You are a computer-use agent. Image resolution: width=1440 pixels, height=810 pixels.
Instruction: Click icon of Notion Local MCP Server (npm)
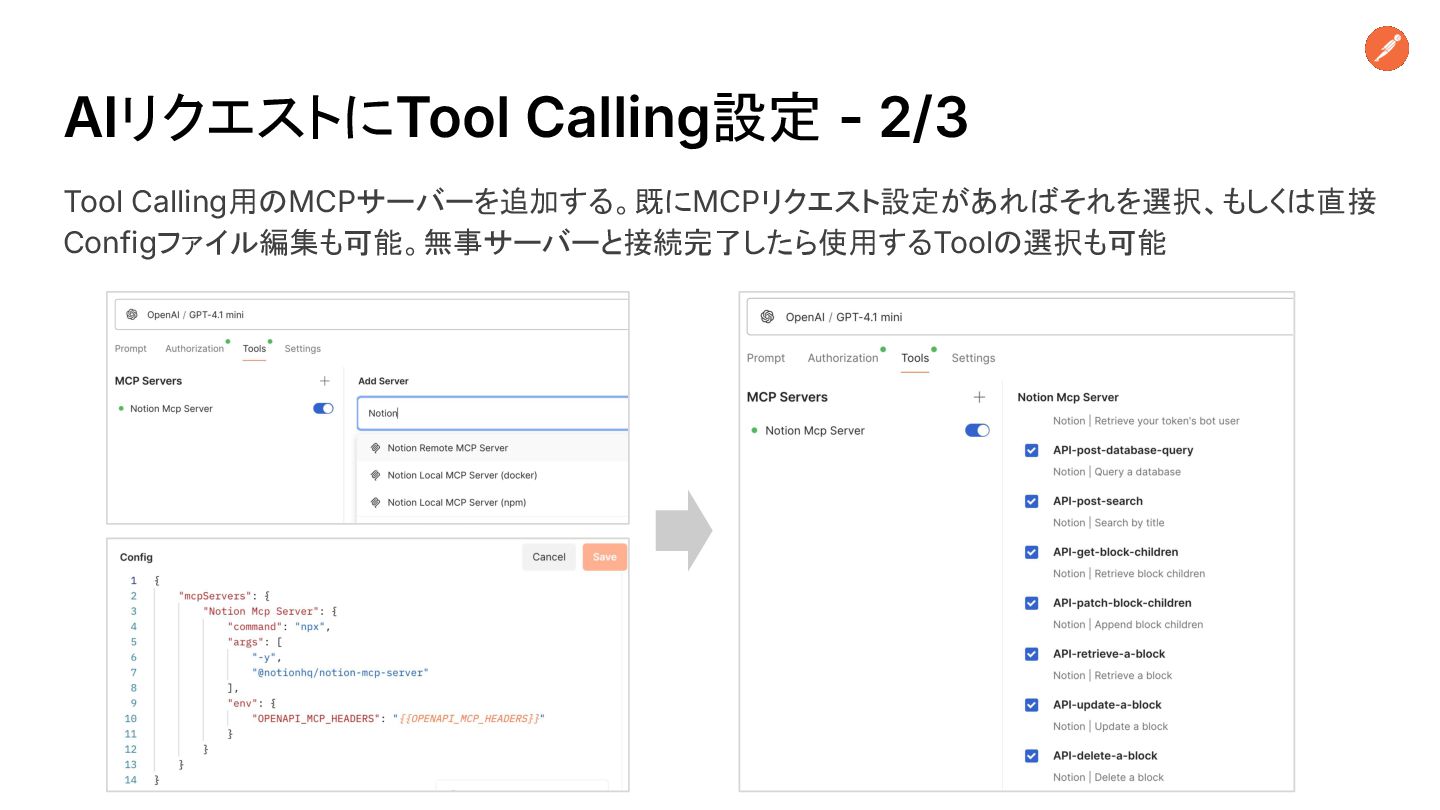[x=375, y=502]
